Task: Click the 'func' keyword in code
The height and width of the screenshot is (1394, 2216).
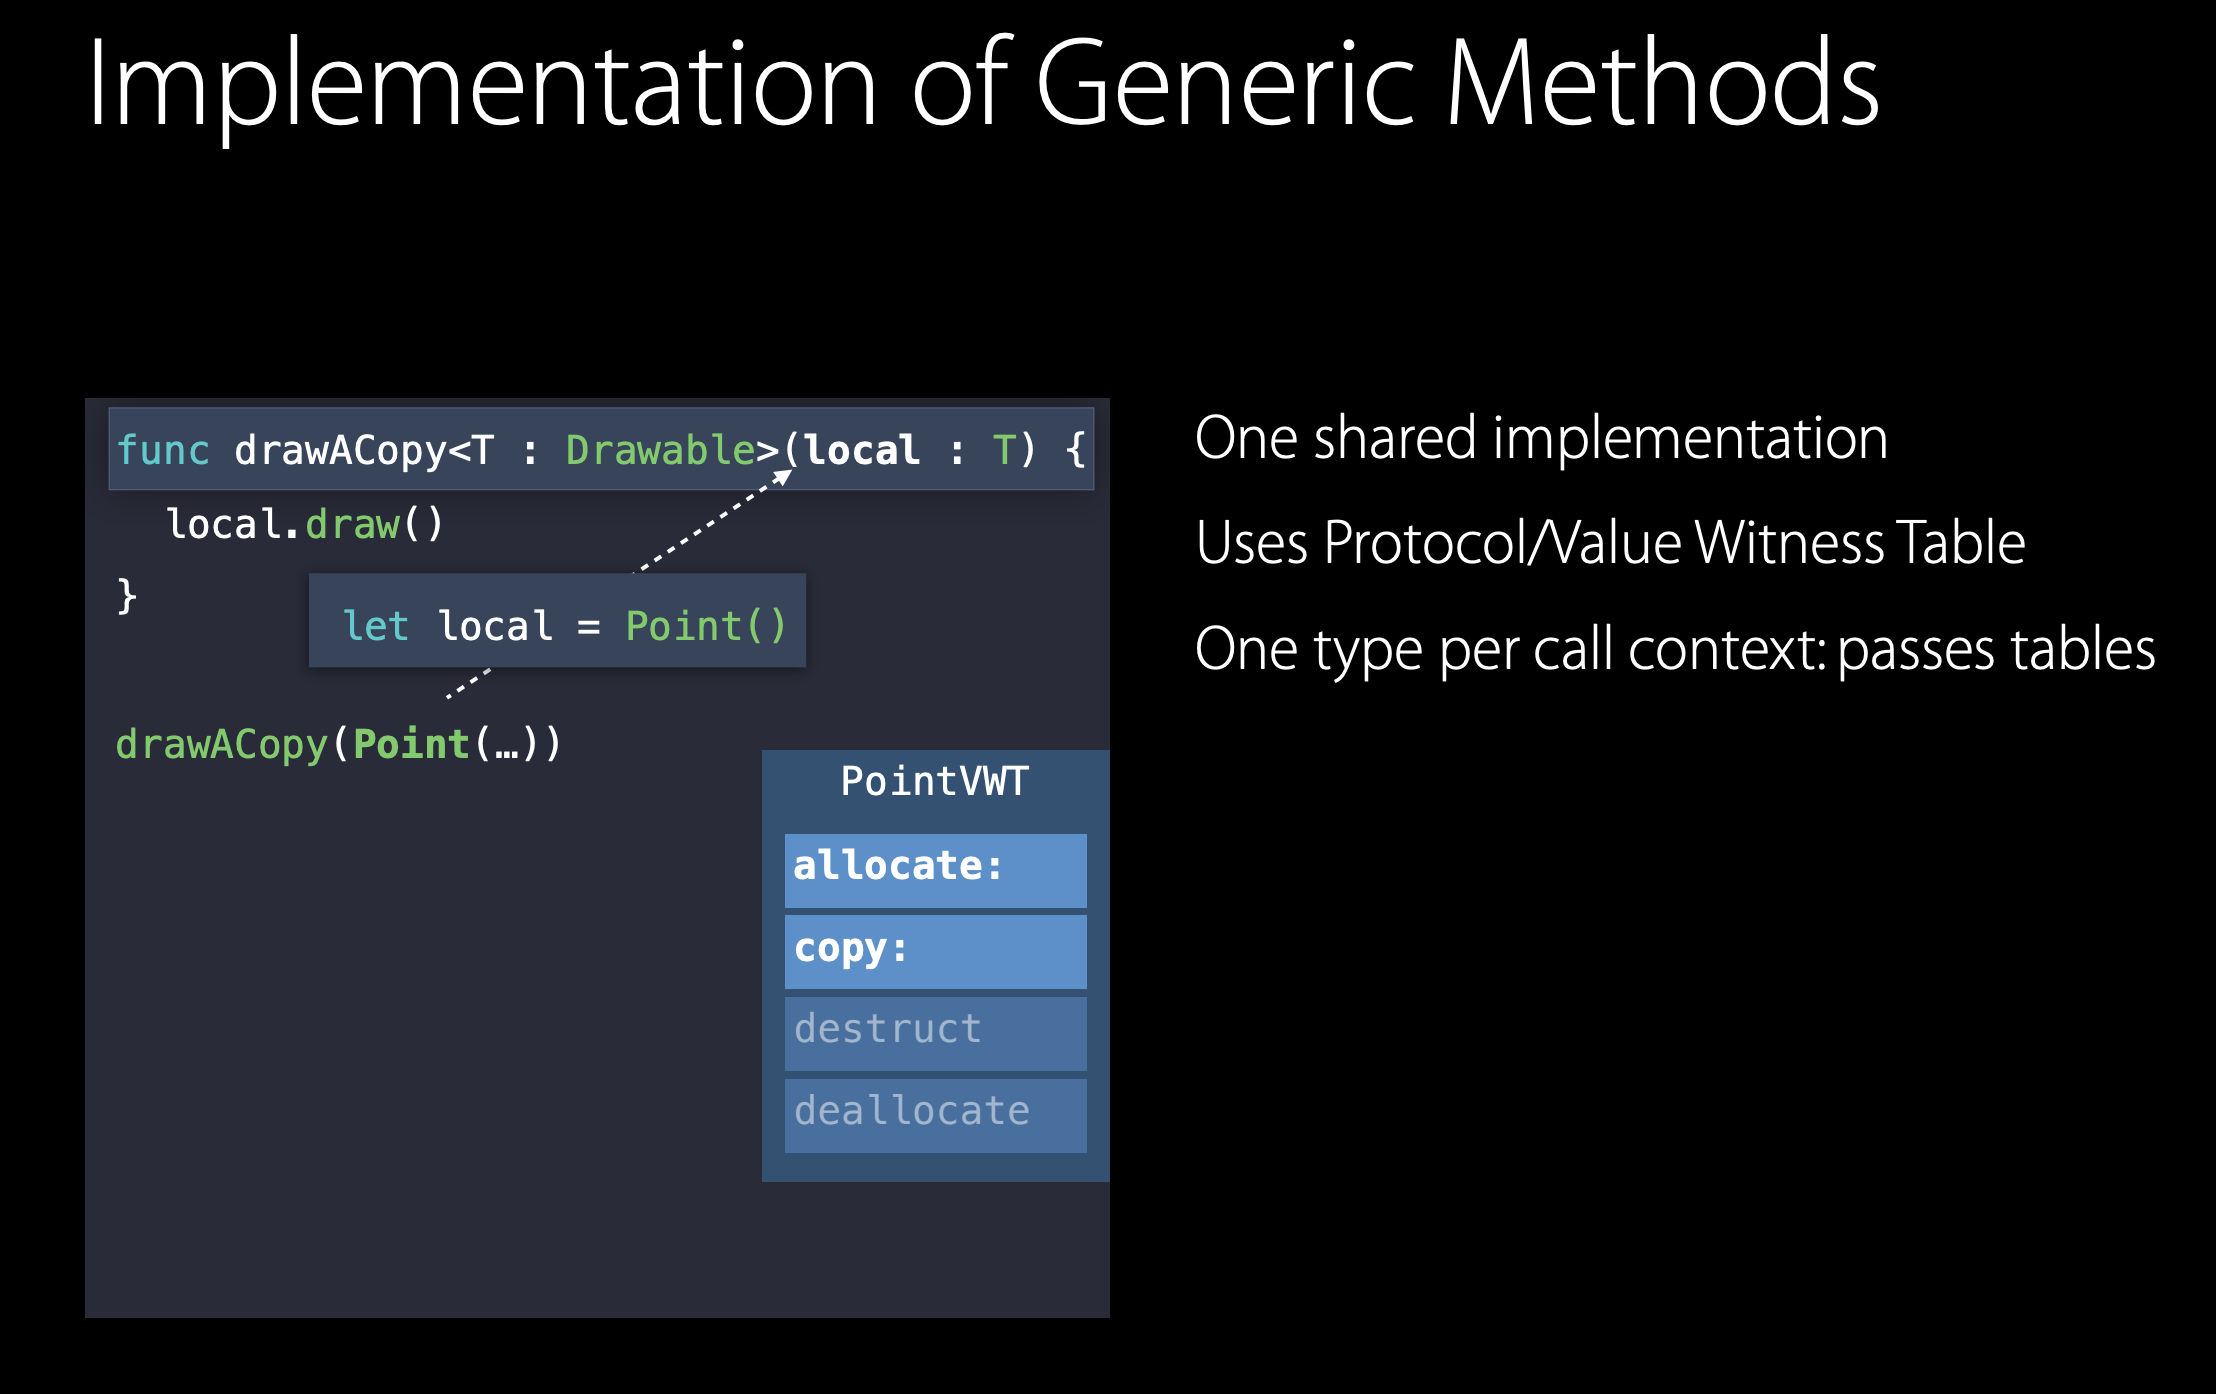Action: click(163, 450)
